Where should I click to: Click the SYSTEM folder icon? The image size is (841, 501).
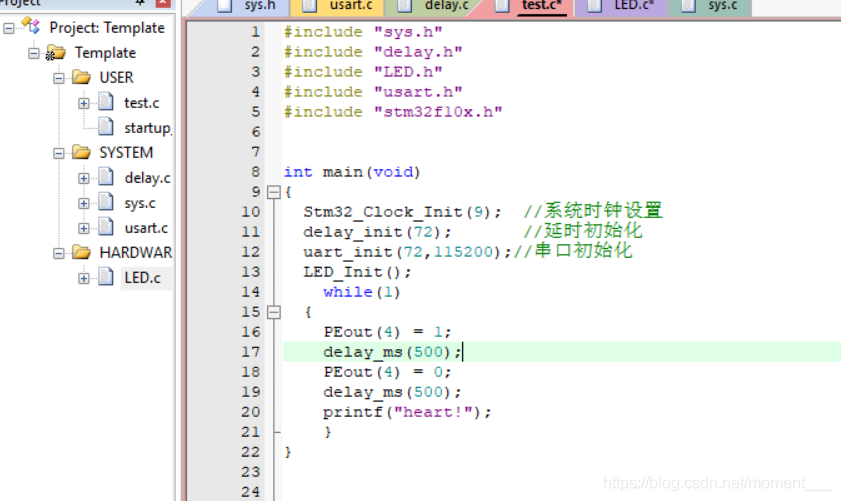click(82, 152)
